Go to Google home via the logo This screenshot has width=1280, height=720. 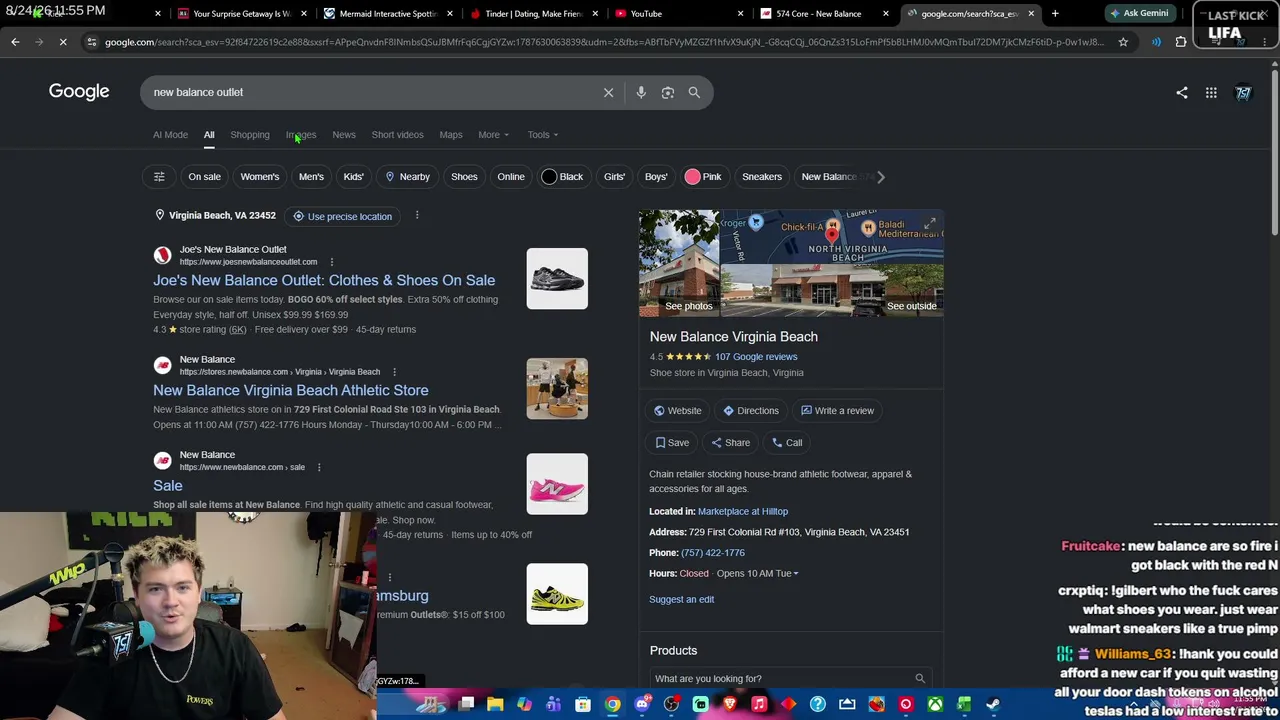pyautogui.click(x=79, y=92)
